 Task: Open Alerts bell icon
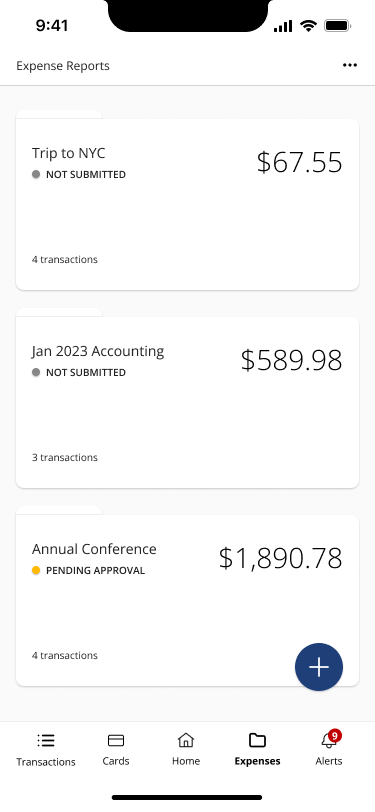328,741
